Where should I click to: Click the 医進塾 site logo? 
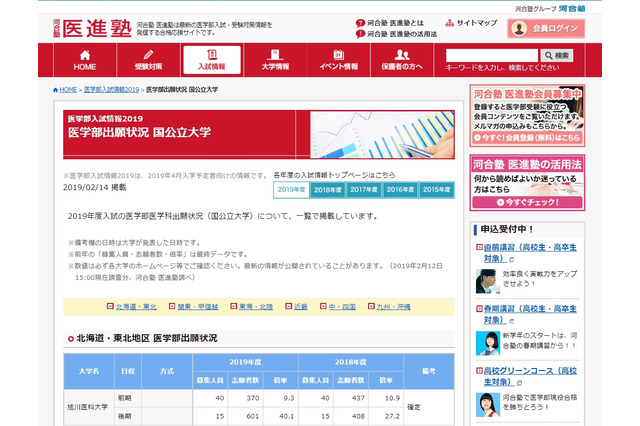click(x=92, y=29)
